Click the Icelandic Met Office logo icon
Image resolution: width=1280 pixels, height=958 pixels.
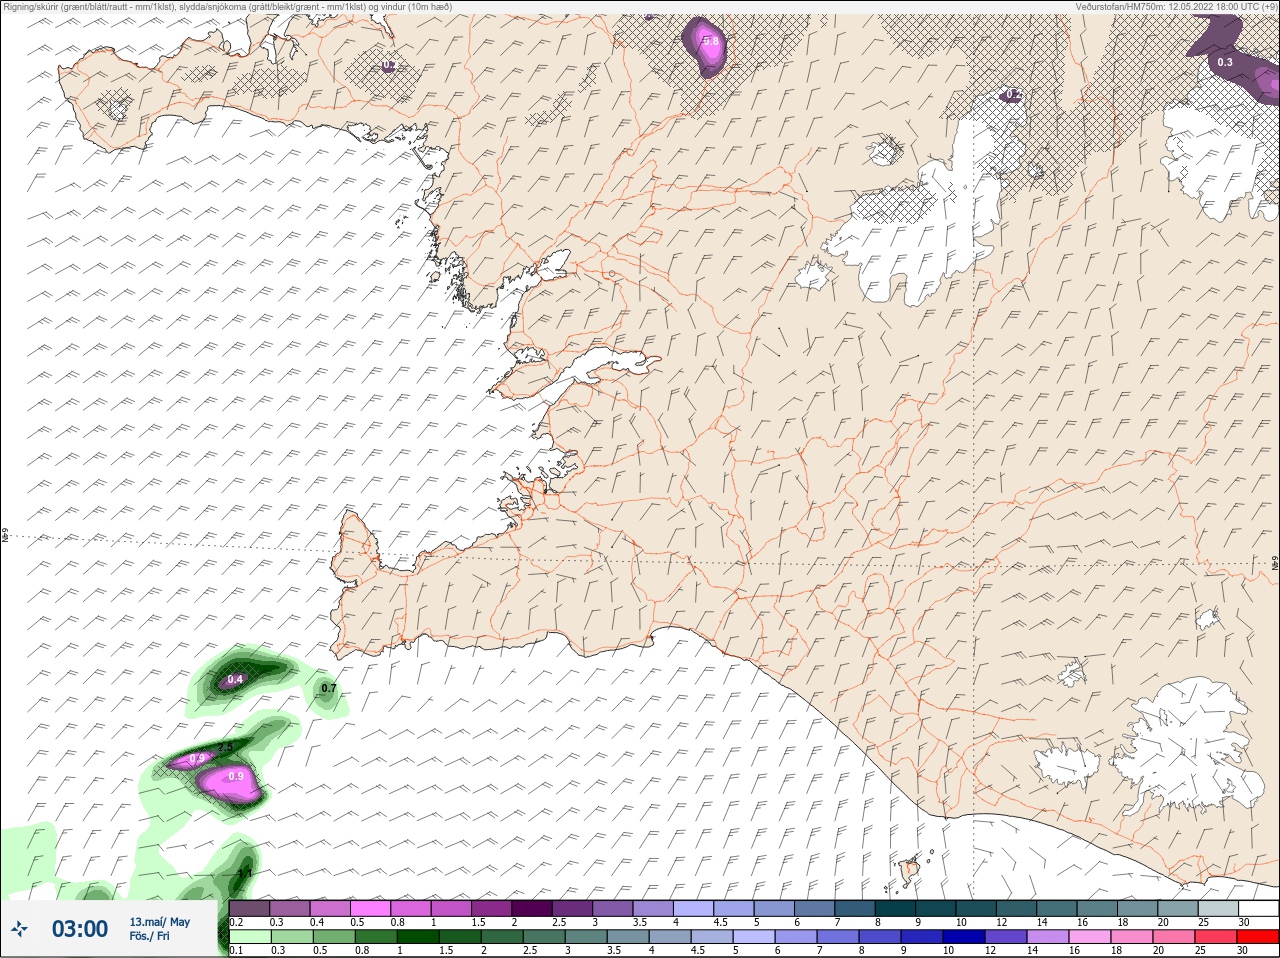19,929
